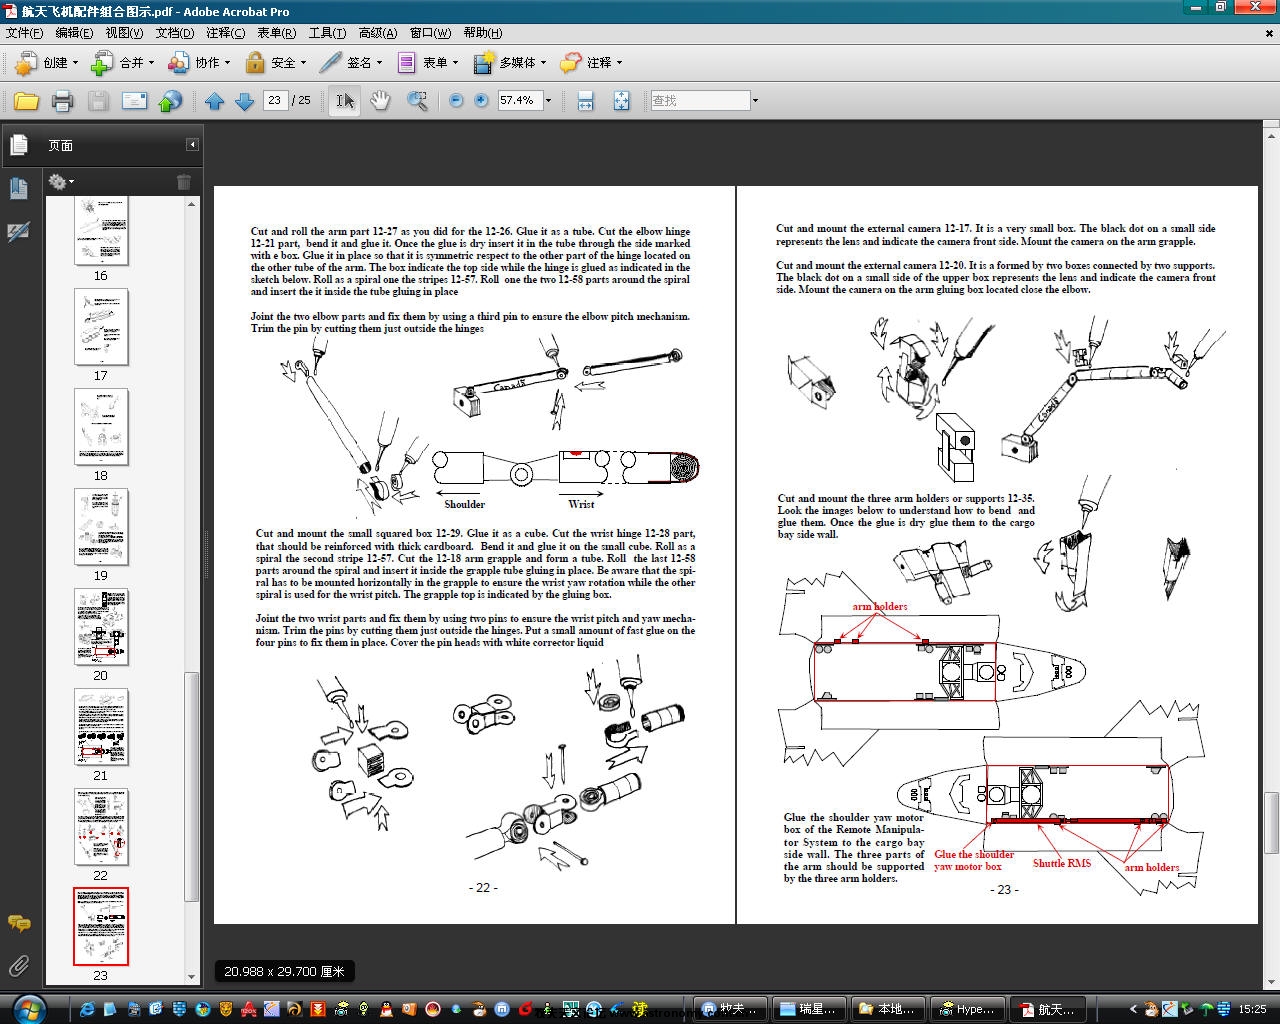This screenshot has width=1280, height=1024.
Task: Activate the Select text cursor tool
Action: pyautogui.click(x=344, y=101)
